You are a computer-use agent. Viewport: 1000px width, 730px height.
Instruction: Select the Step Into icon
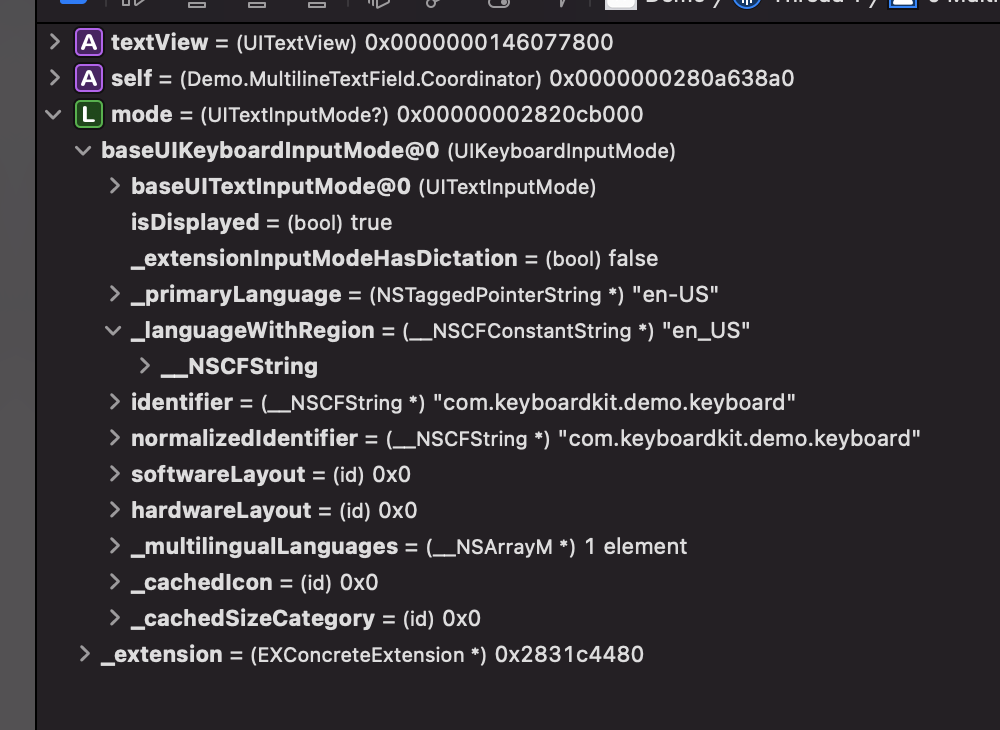[x=256, y=4]
